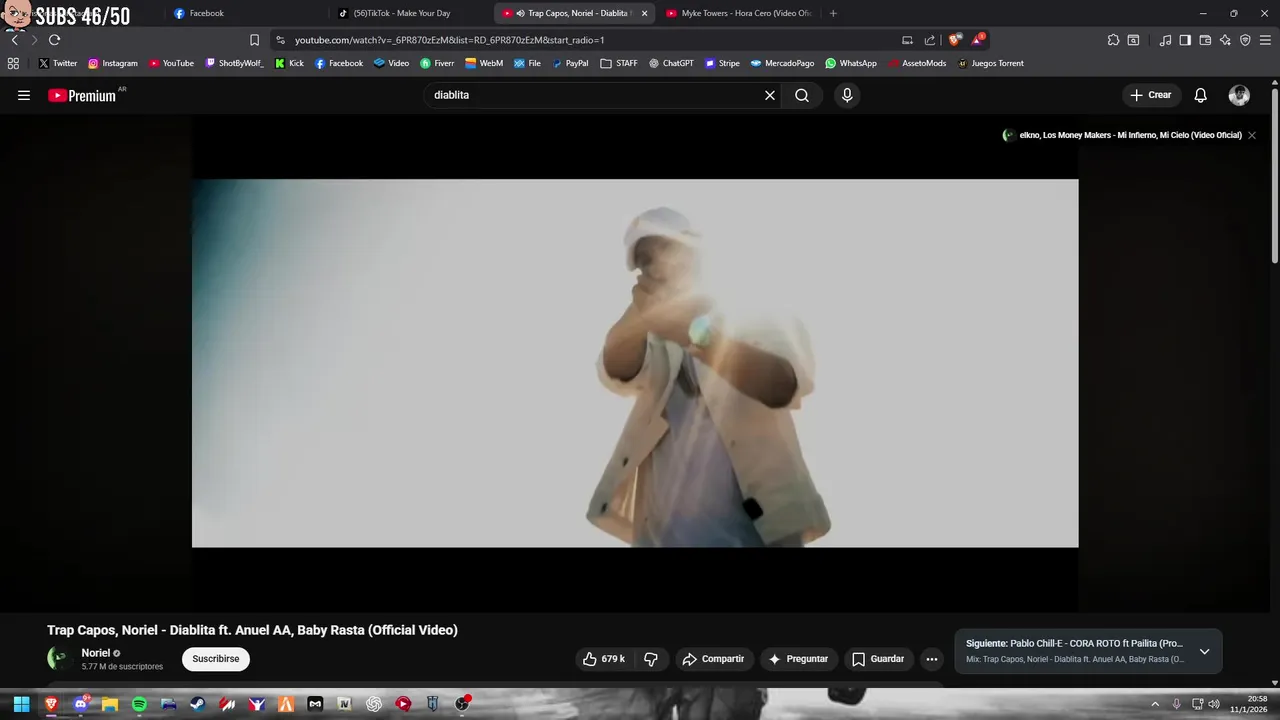Switch to the Myke Towers Hora Cero tab

point(738,13)
